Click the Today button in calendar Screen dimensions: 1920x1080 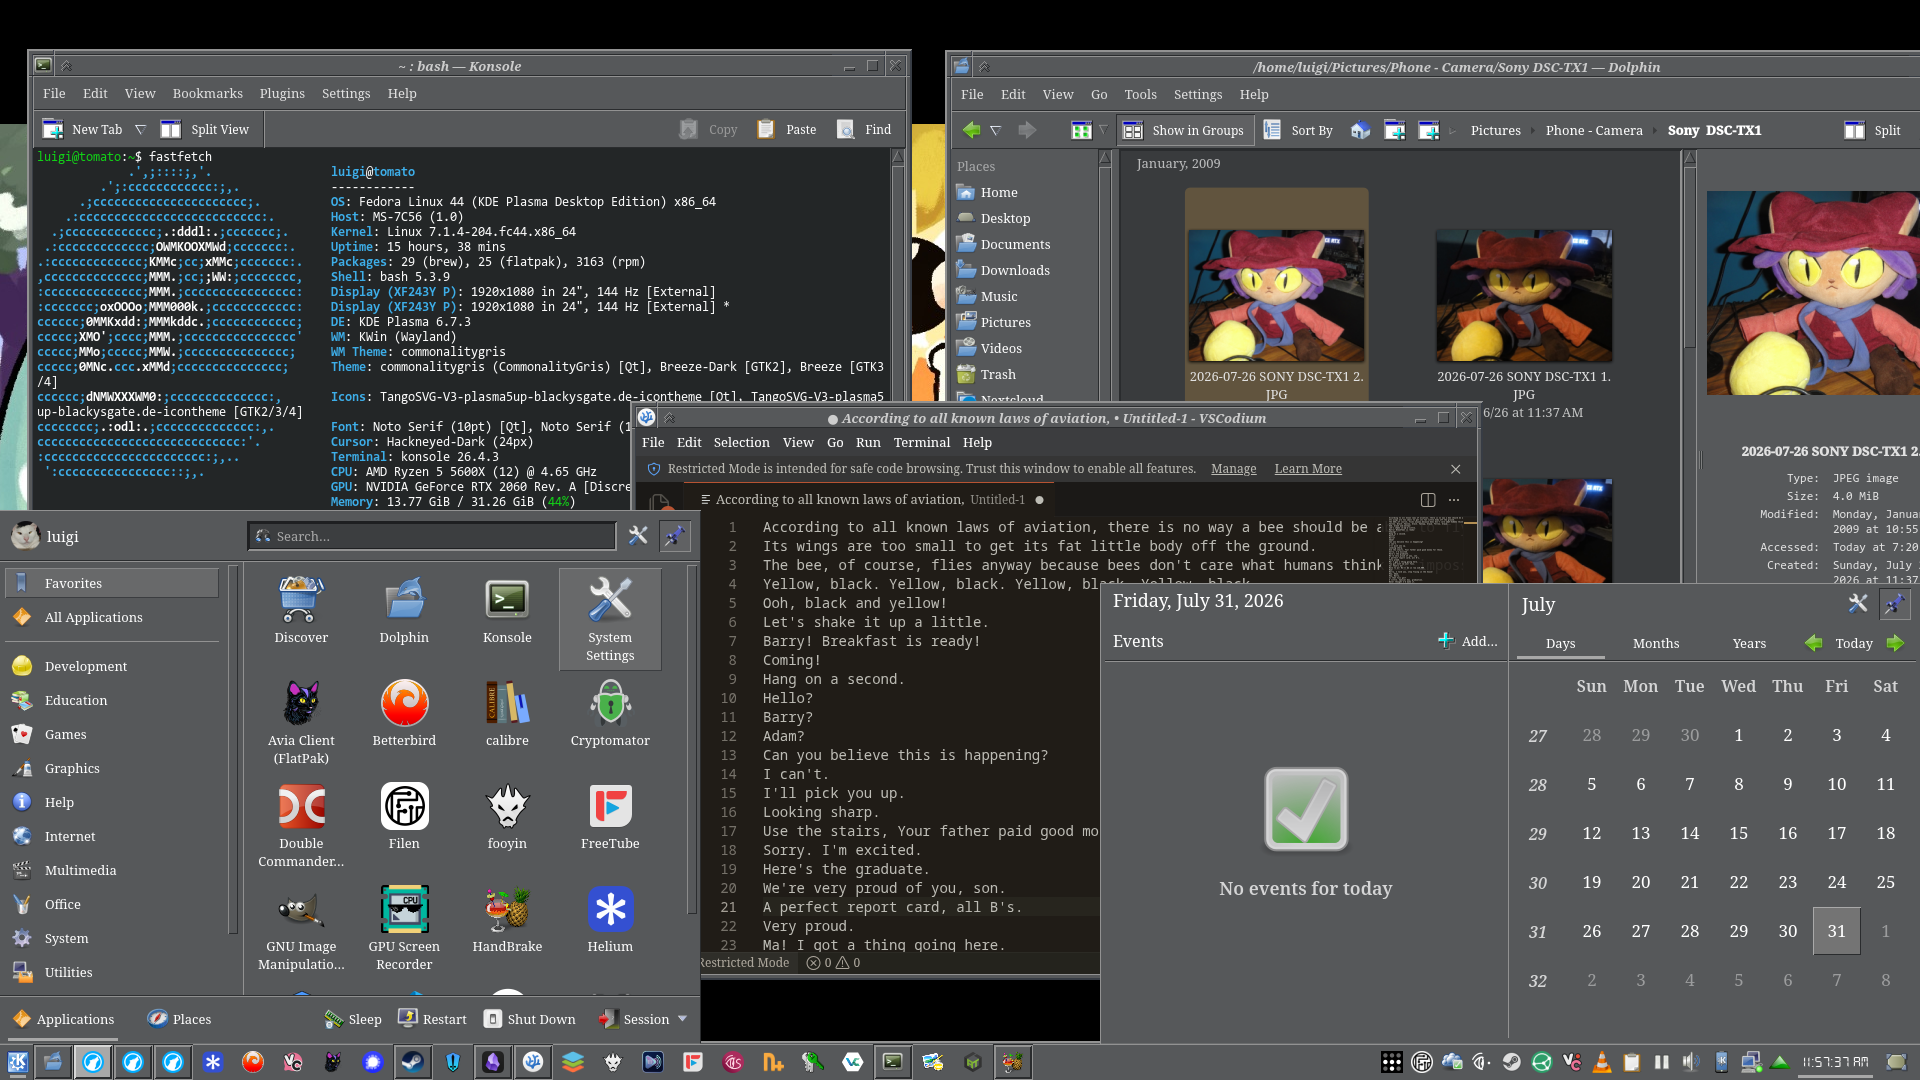click(1854, 643)
